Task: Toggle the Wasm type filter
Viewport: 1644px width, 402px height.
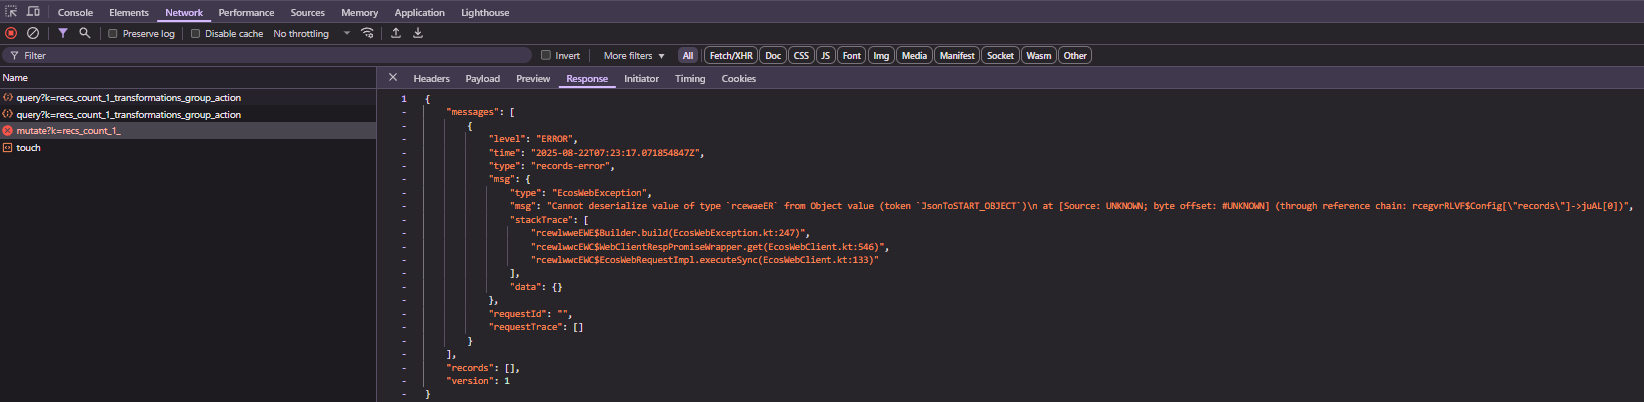Action: tap(1039, 56)
